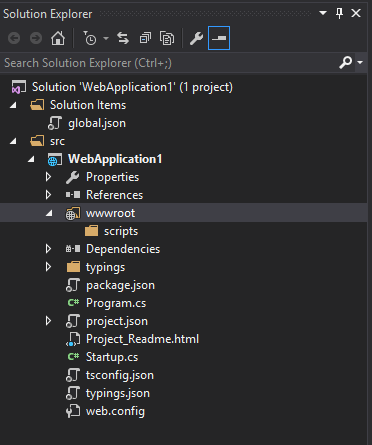Close the Solution Explorer panel

(x=356, y=13)
